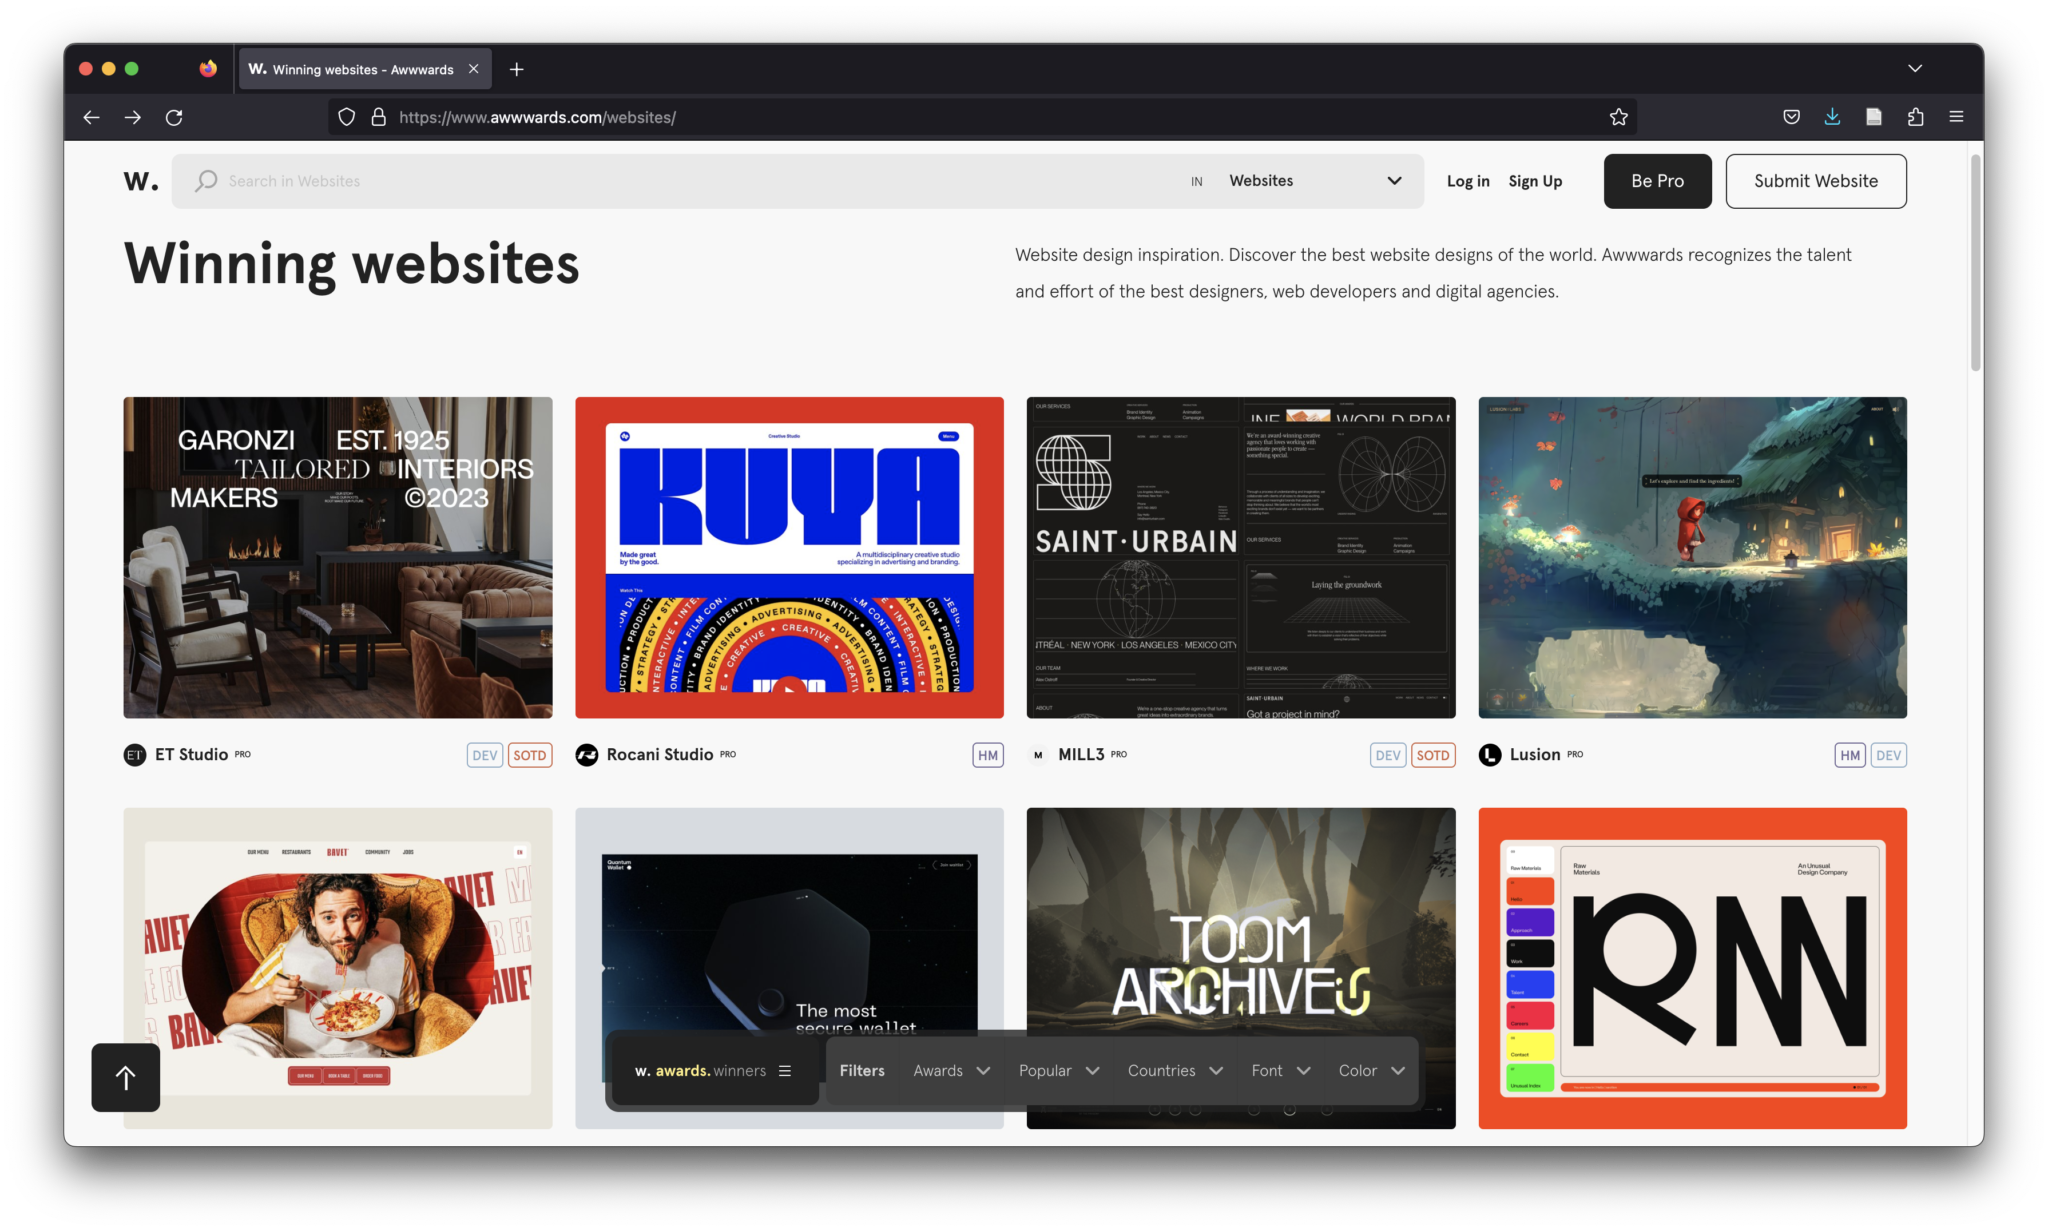
Task: Go back with browser back arrow
Action: (91, 117)
